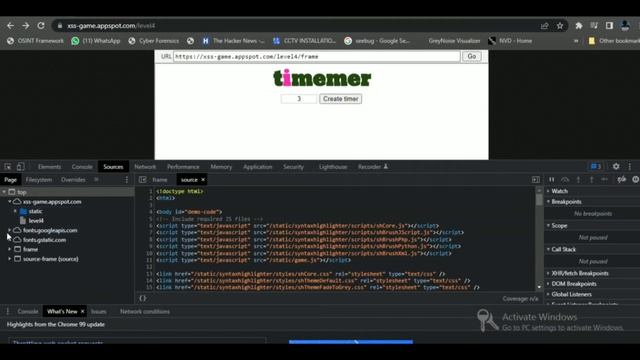This screenshot has width=640, height=360.
Task: Switch to the Memory panel tab
Action: tap(221, 167)
